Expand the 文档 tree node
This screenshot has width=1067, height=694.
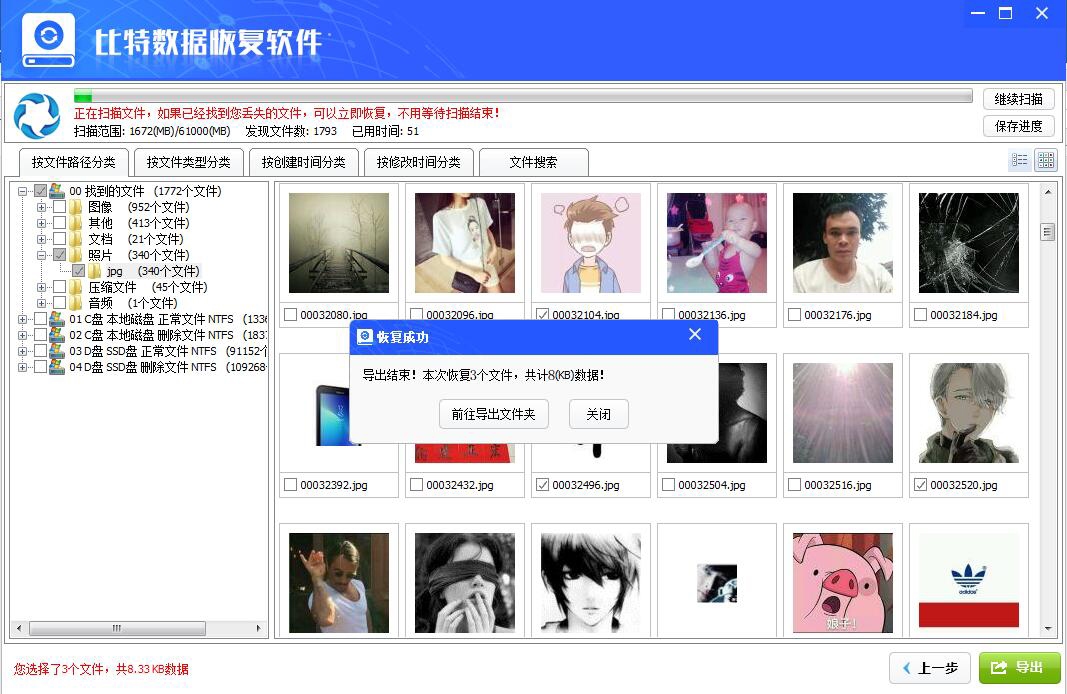click(42, 239)
